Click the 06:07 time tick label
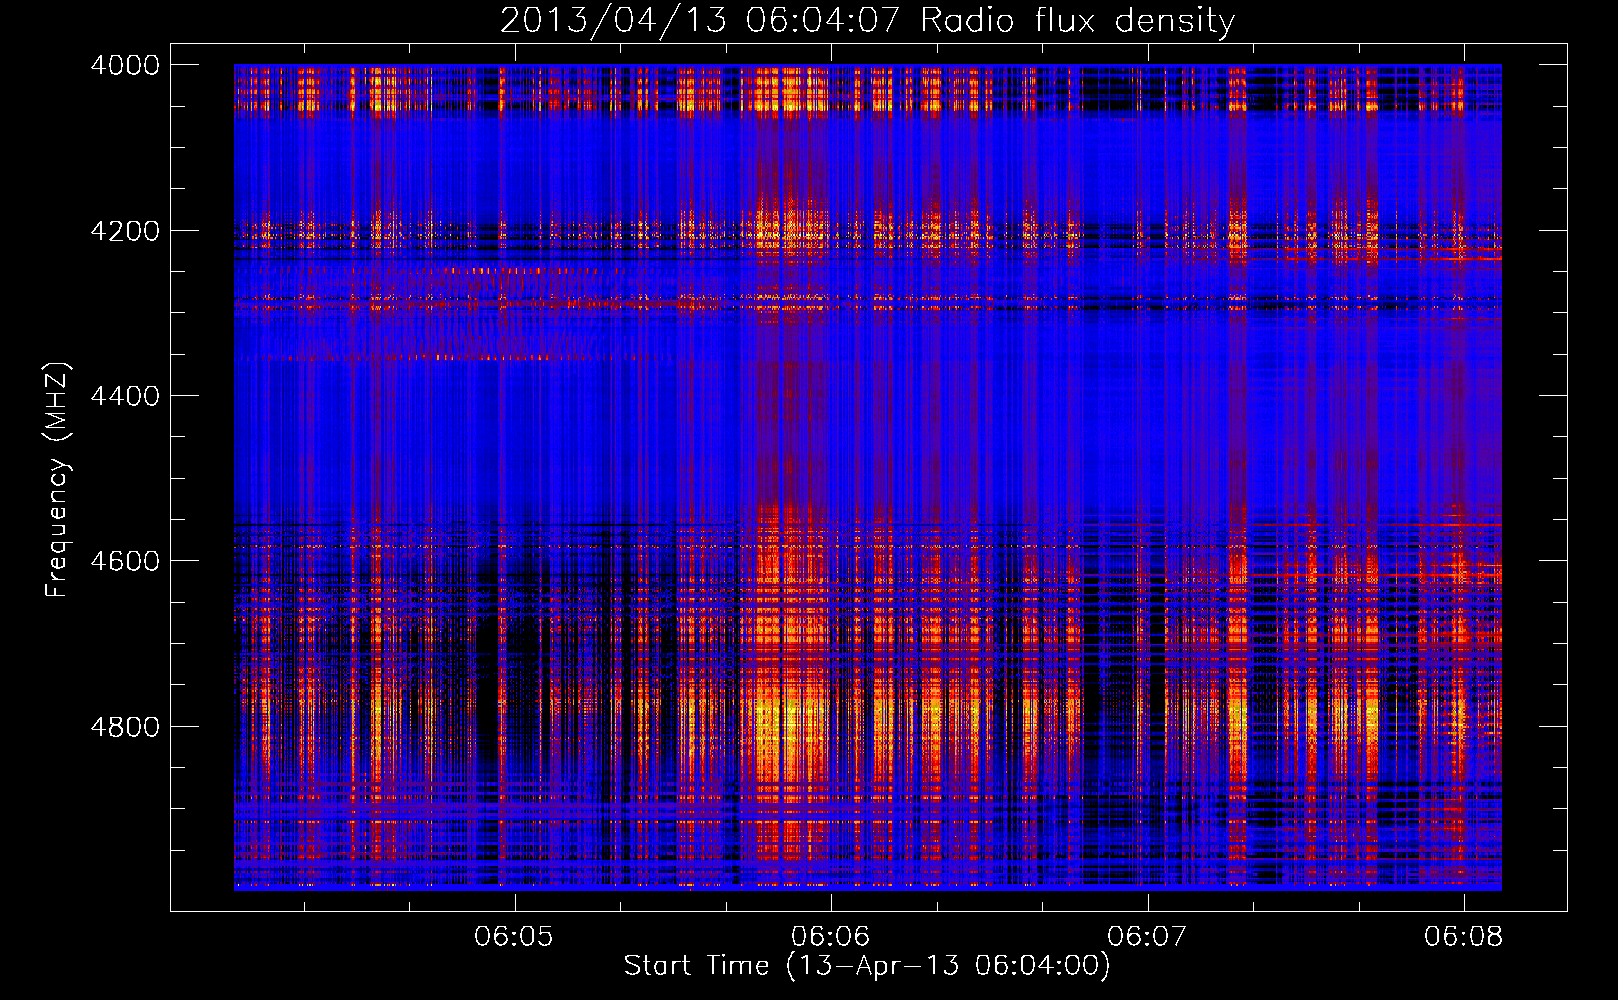 click(x=1147, y=936)
